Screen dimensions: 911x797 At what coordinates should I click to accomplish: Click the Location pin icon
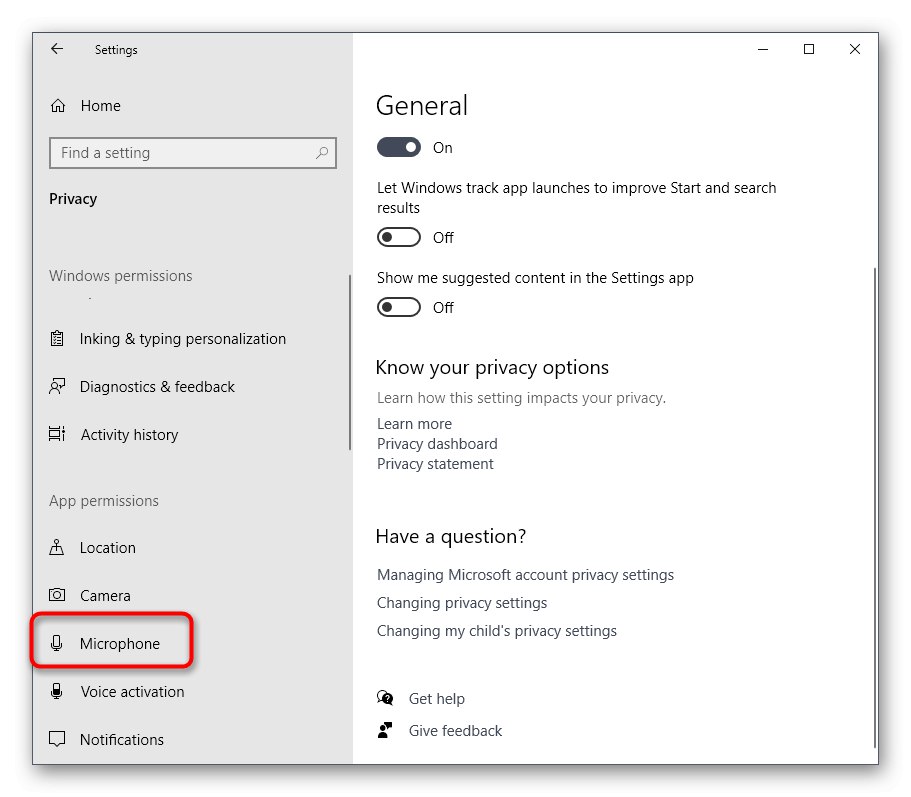(x=58, y=548)
